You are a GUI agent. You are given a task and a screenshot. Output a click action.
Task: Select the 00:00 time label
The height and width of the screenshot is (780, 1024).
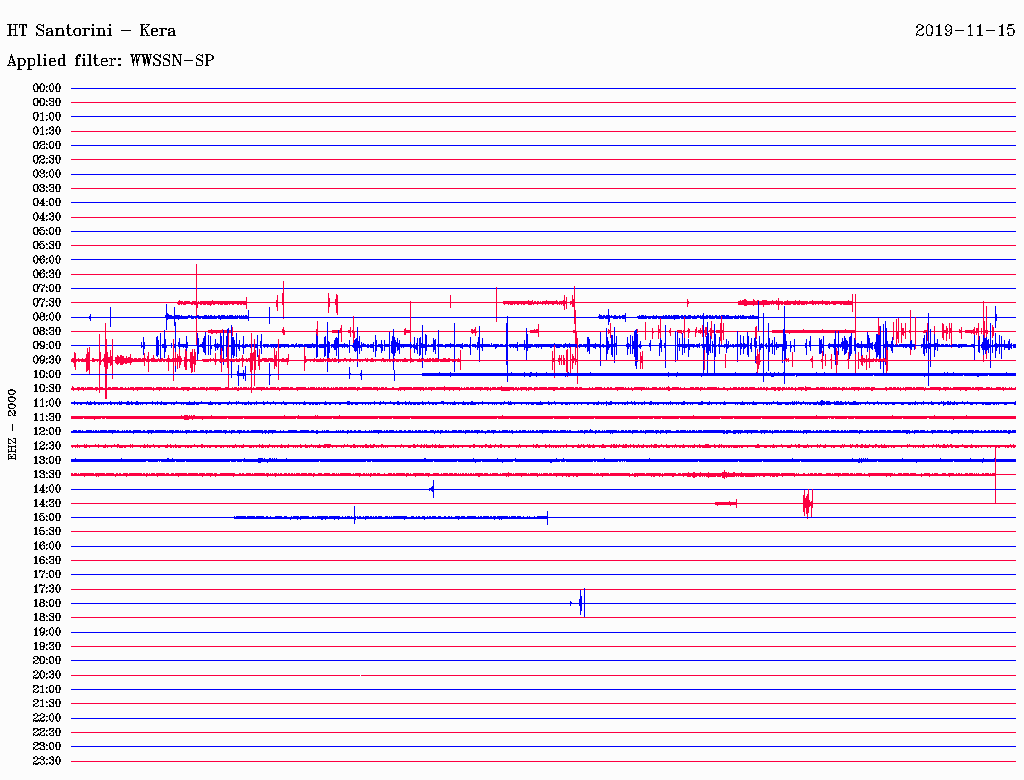tap(46, 88)
